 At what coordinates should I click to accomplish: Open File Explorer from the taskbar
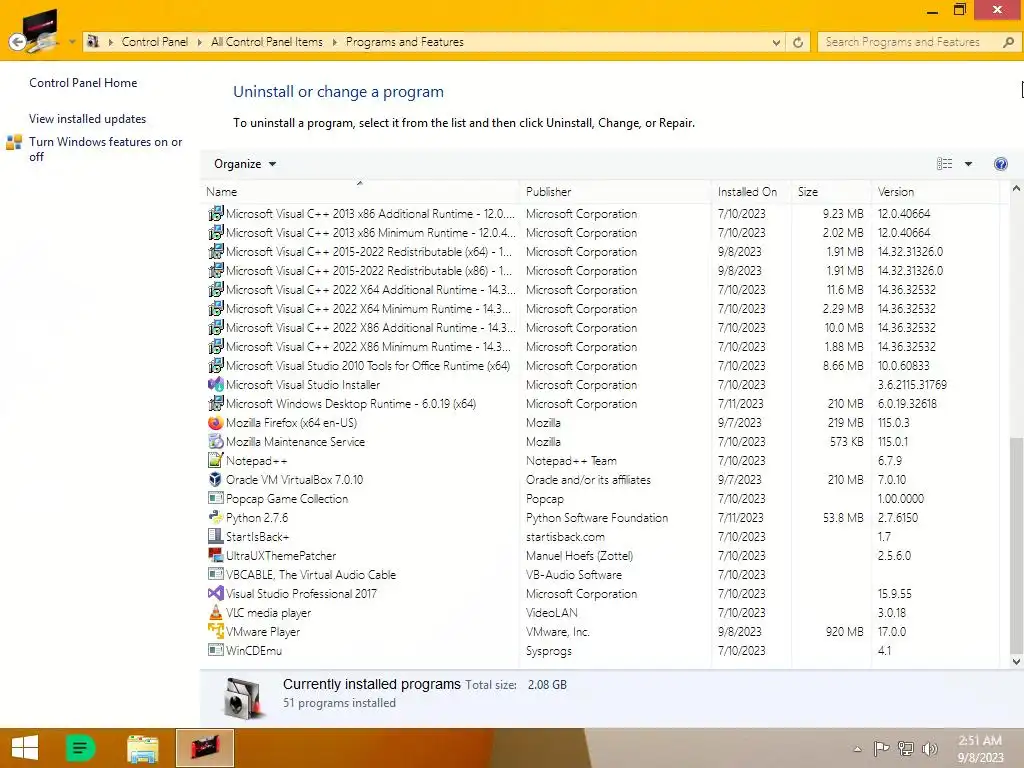[x=143, y=748]
